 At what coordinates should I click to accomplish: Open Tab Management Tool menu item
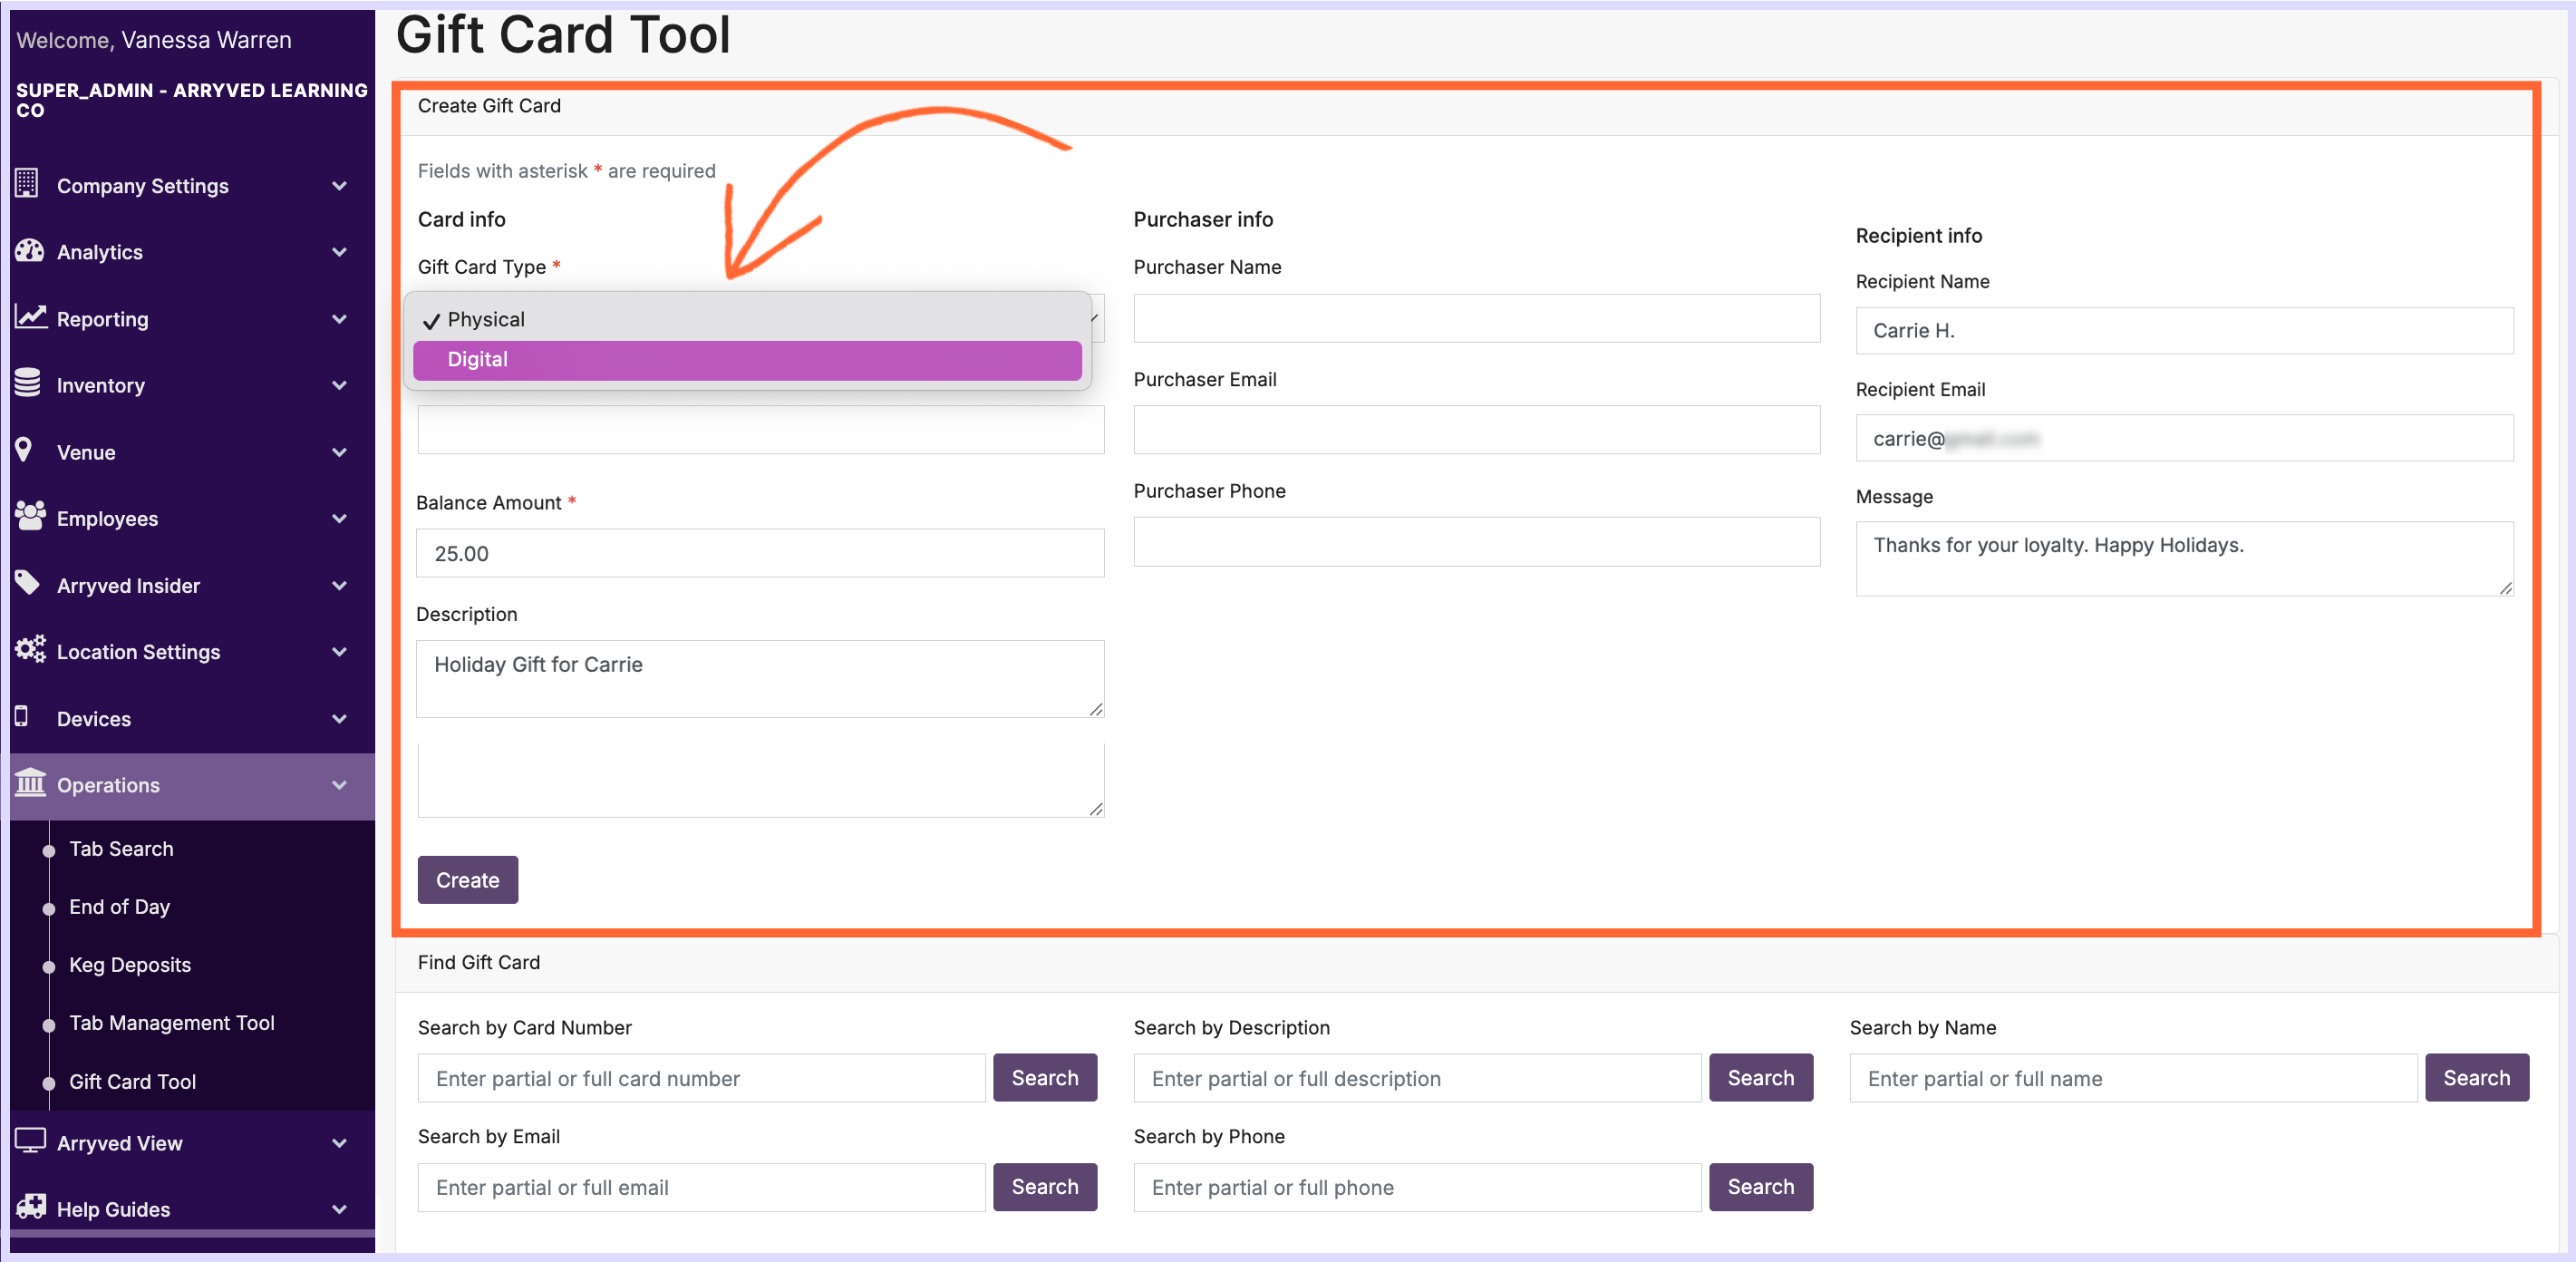(171, 1023)
